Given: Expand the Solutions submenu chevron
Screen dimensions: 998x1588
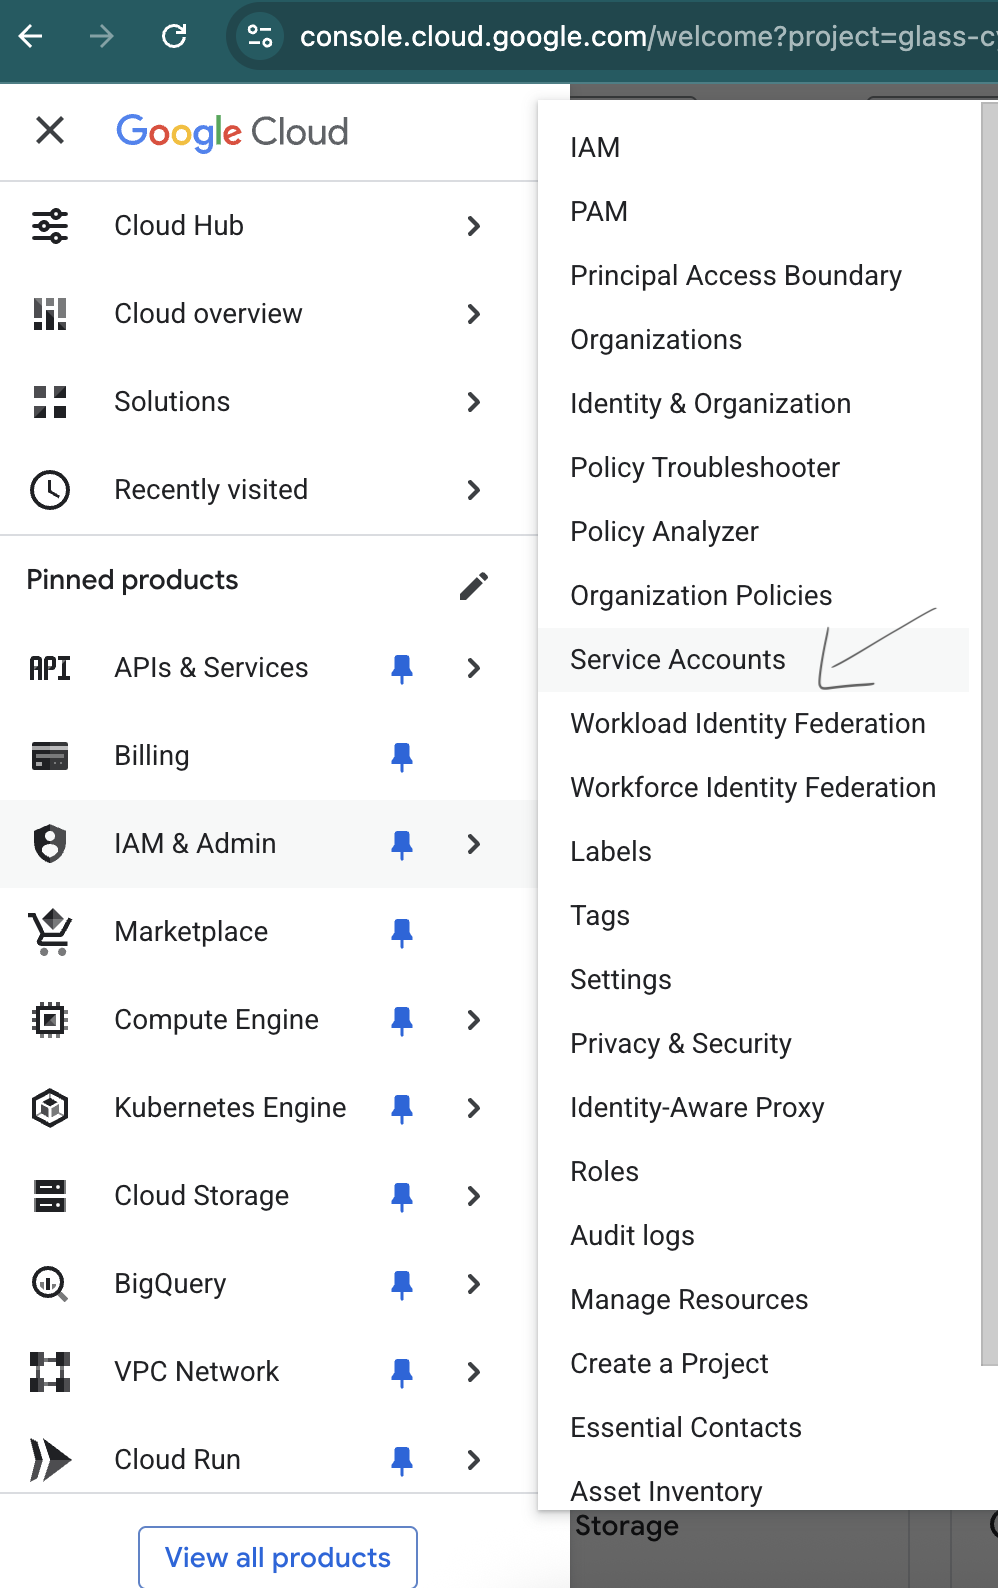Looking at the screenshot, I should coord(474,402).
